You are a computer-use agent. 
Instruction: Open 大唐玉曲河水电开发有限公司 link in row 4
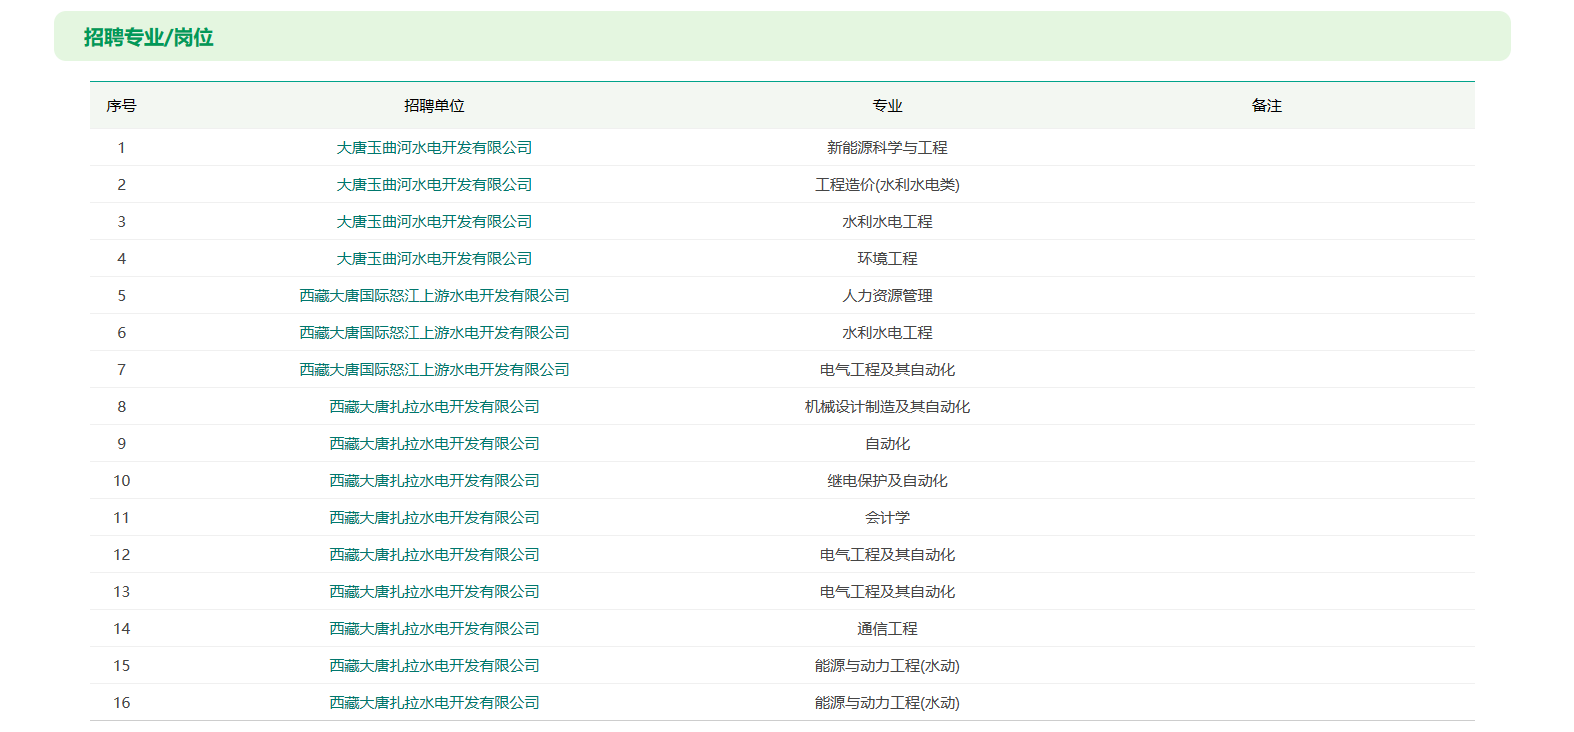434,259
